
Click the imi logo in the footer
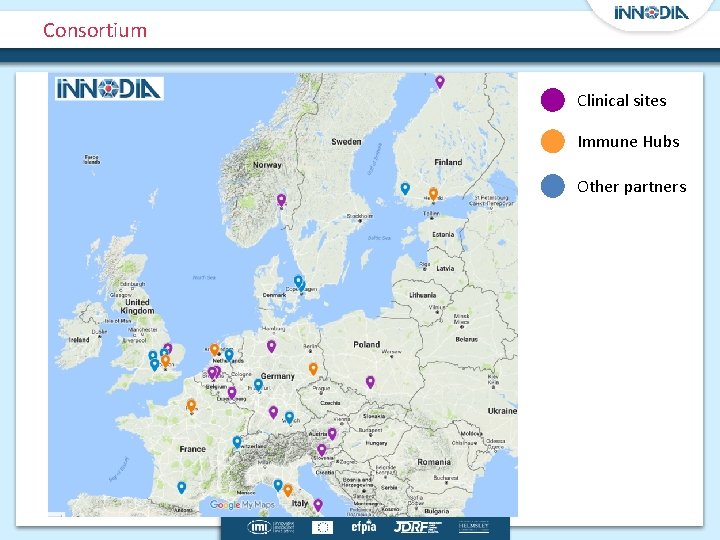coord(270,527)
